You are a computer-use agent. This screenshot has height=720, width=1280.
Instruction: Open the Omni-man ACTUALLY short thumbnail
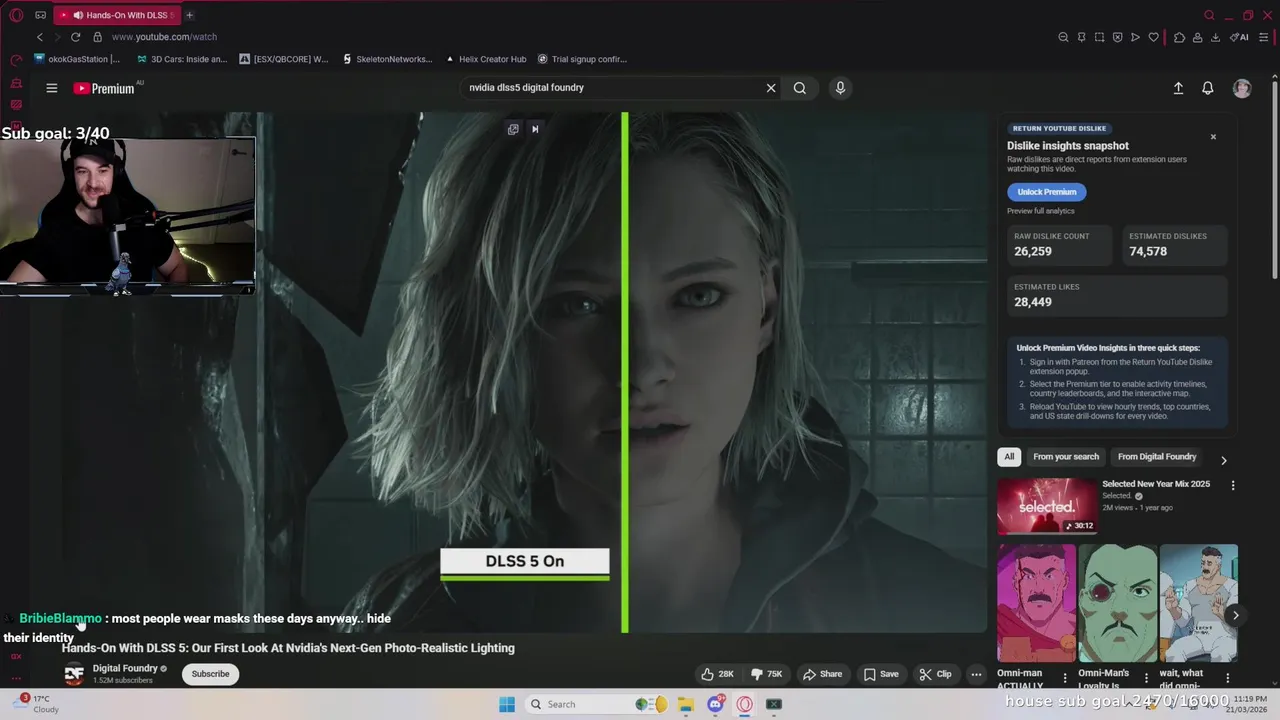[x=1036, y=603]
